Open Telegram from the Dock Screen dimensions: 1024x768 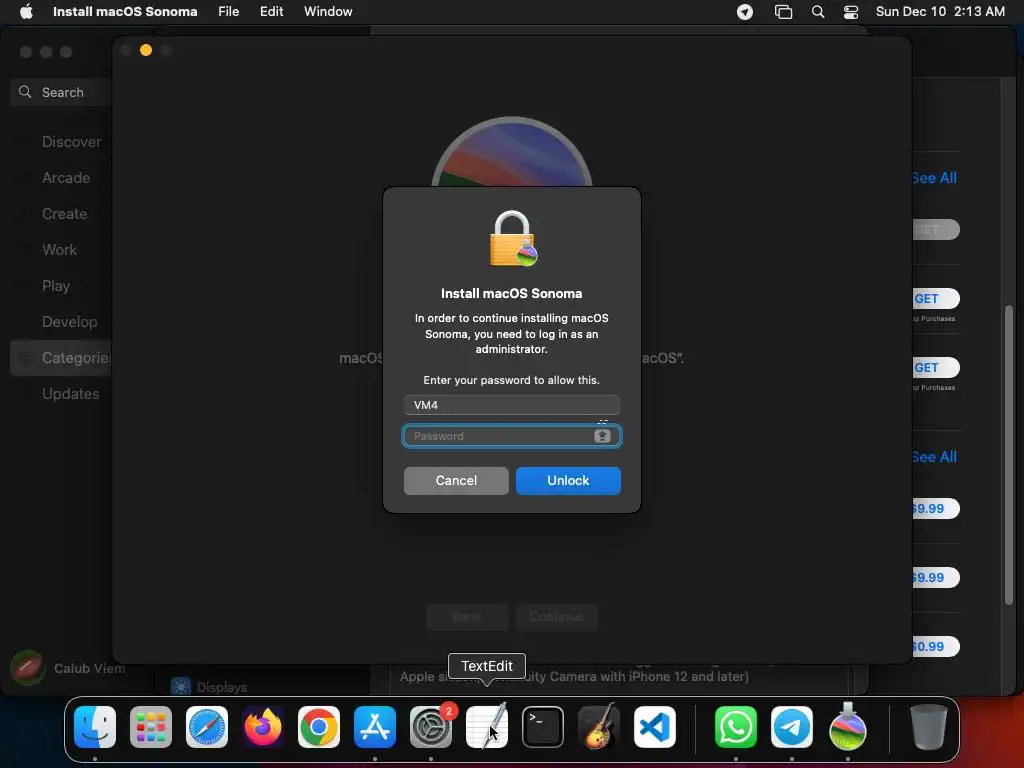coord(792,727)
